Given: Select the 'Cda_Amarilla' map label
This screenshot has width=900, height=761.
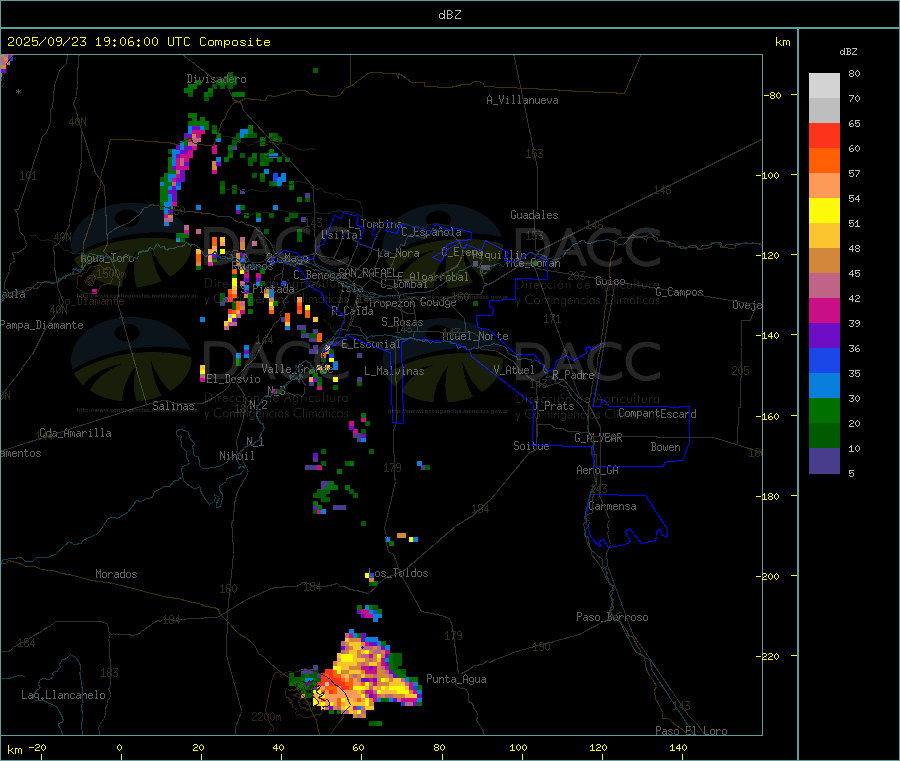Looking at the screenshot, I should click(x=75, y=433).
